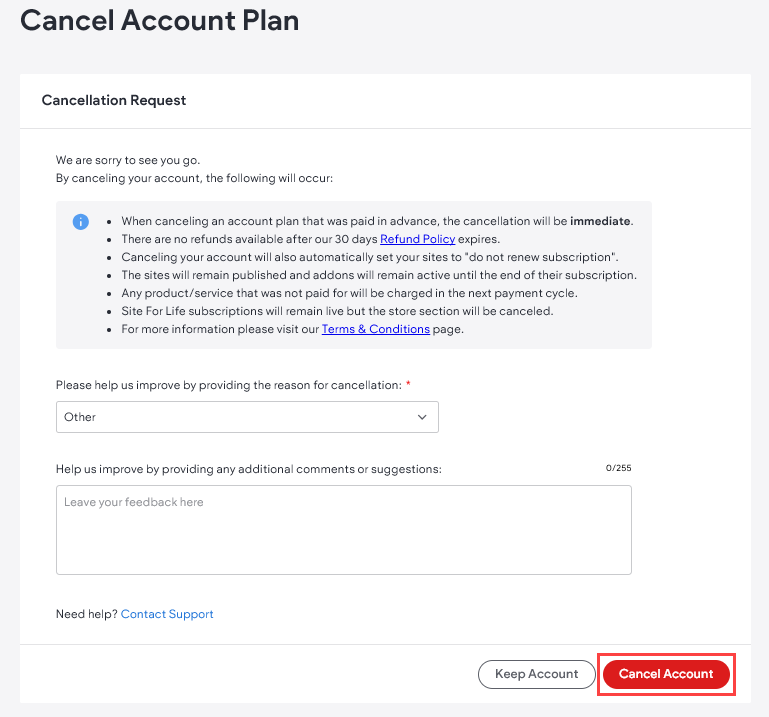The width and height of the screenshot is (769, 717).
Task: Click the Contact Support link
Action: tap(167, 614)
